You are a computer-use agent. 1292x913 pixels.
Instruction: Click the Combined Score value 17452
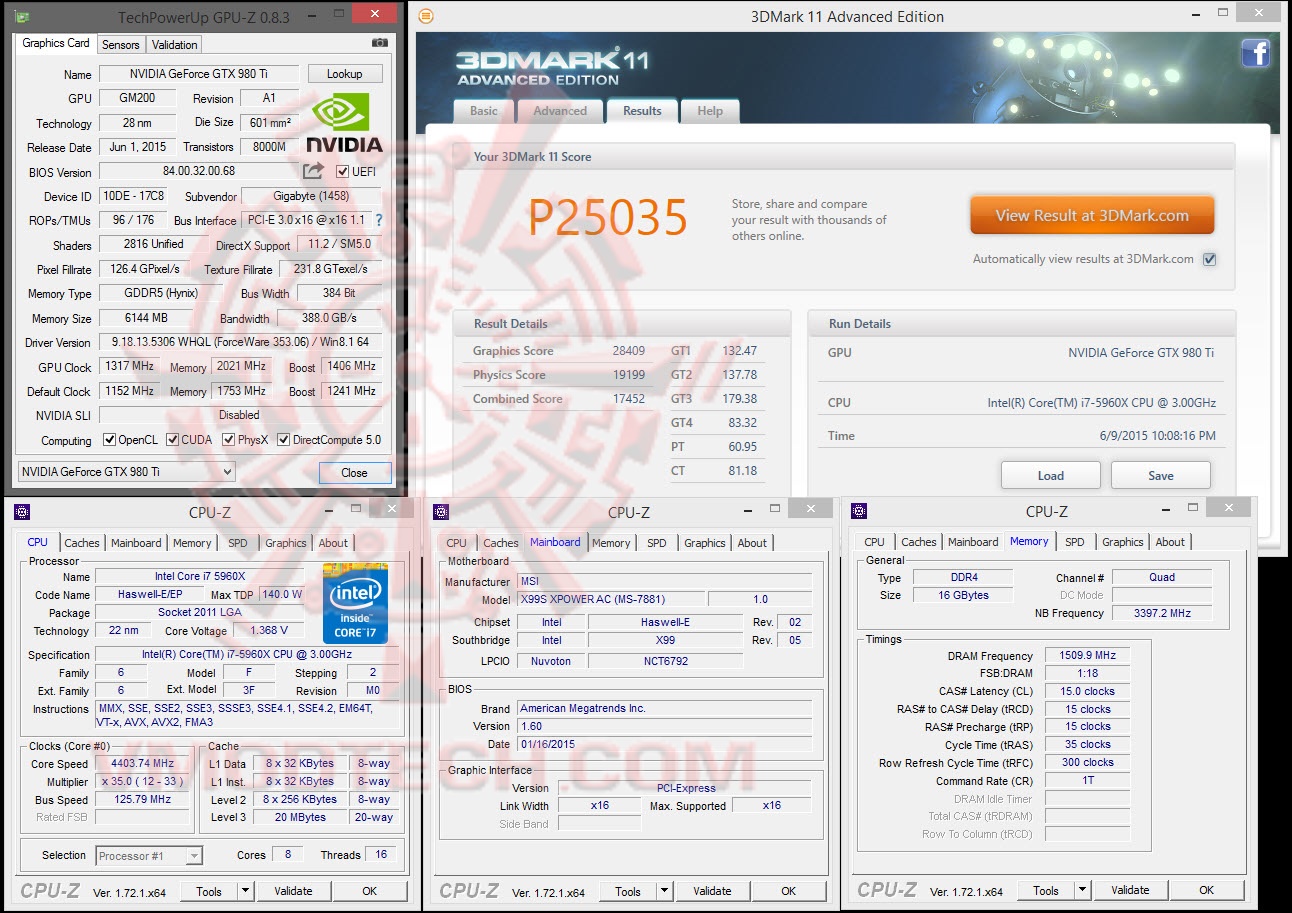tap(629, 399)
